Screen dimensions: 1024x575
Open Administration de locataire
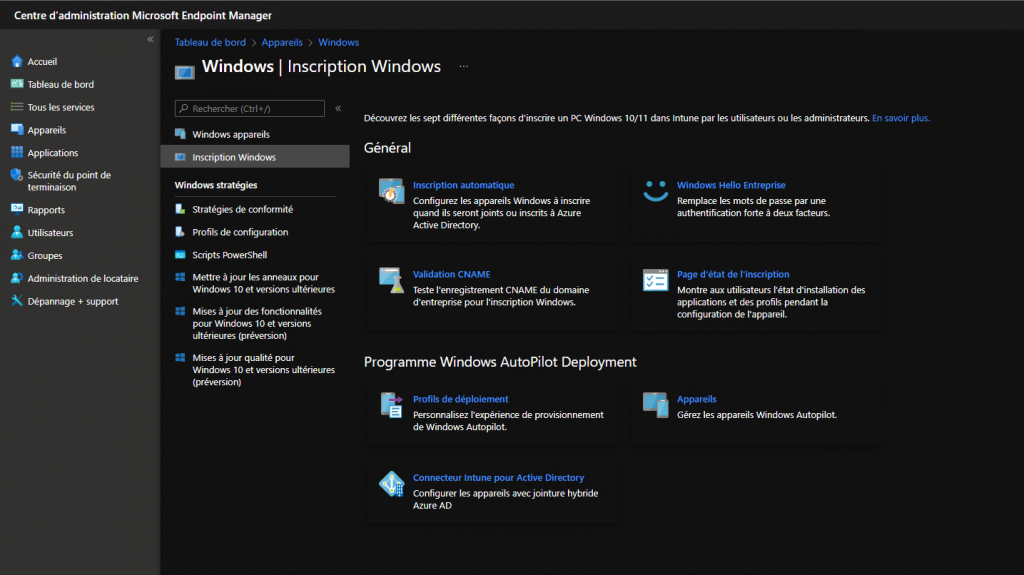point(83,278)
